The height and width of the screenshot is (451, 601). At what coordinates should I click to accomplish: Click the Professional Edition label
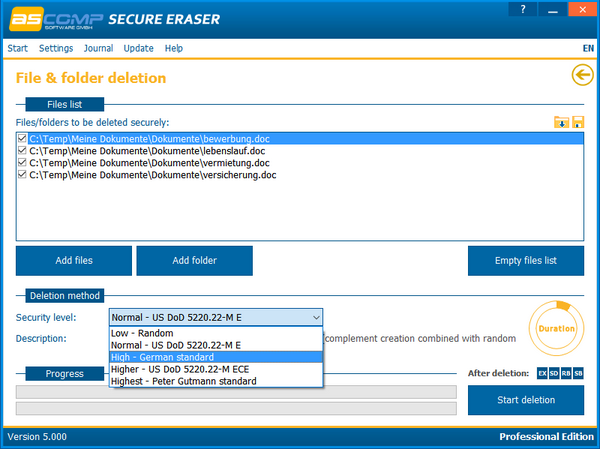point(547,437)
